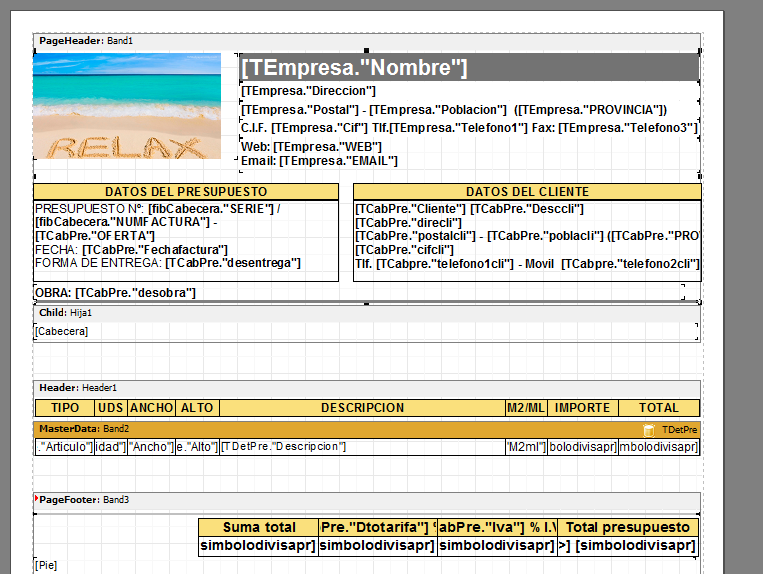763x574 pixels.
Task: Select the TOTAL column header
Action: (x=659, y=408)
